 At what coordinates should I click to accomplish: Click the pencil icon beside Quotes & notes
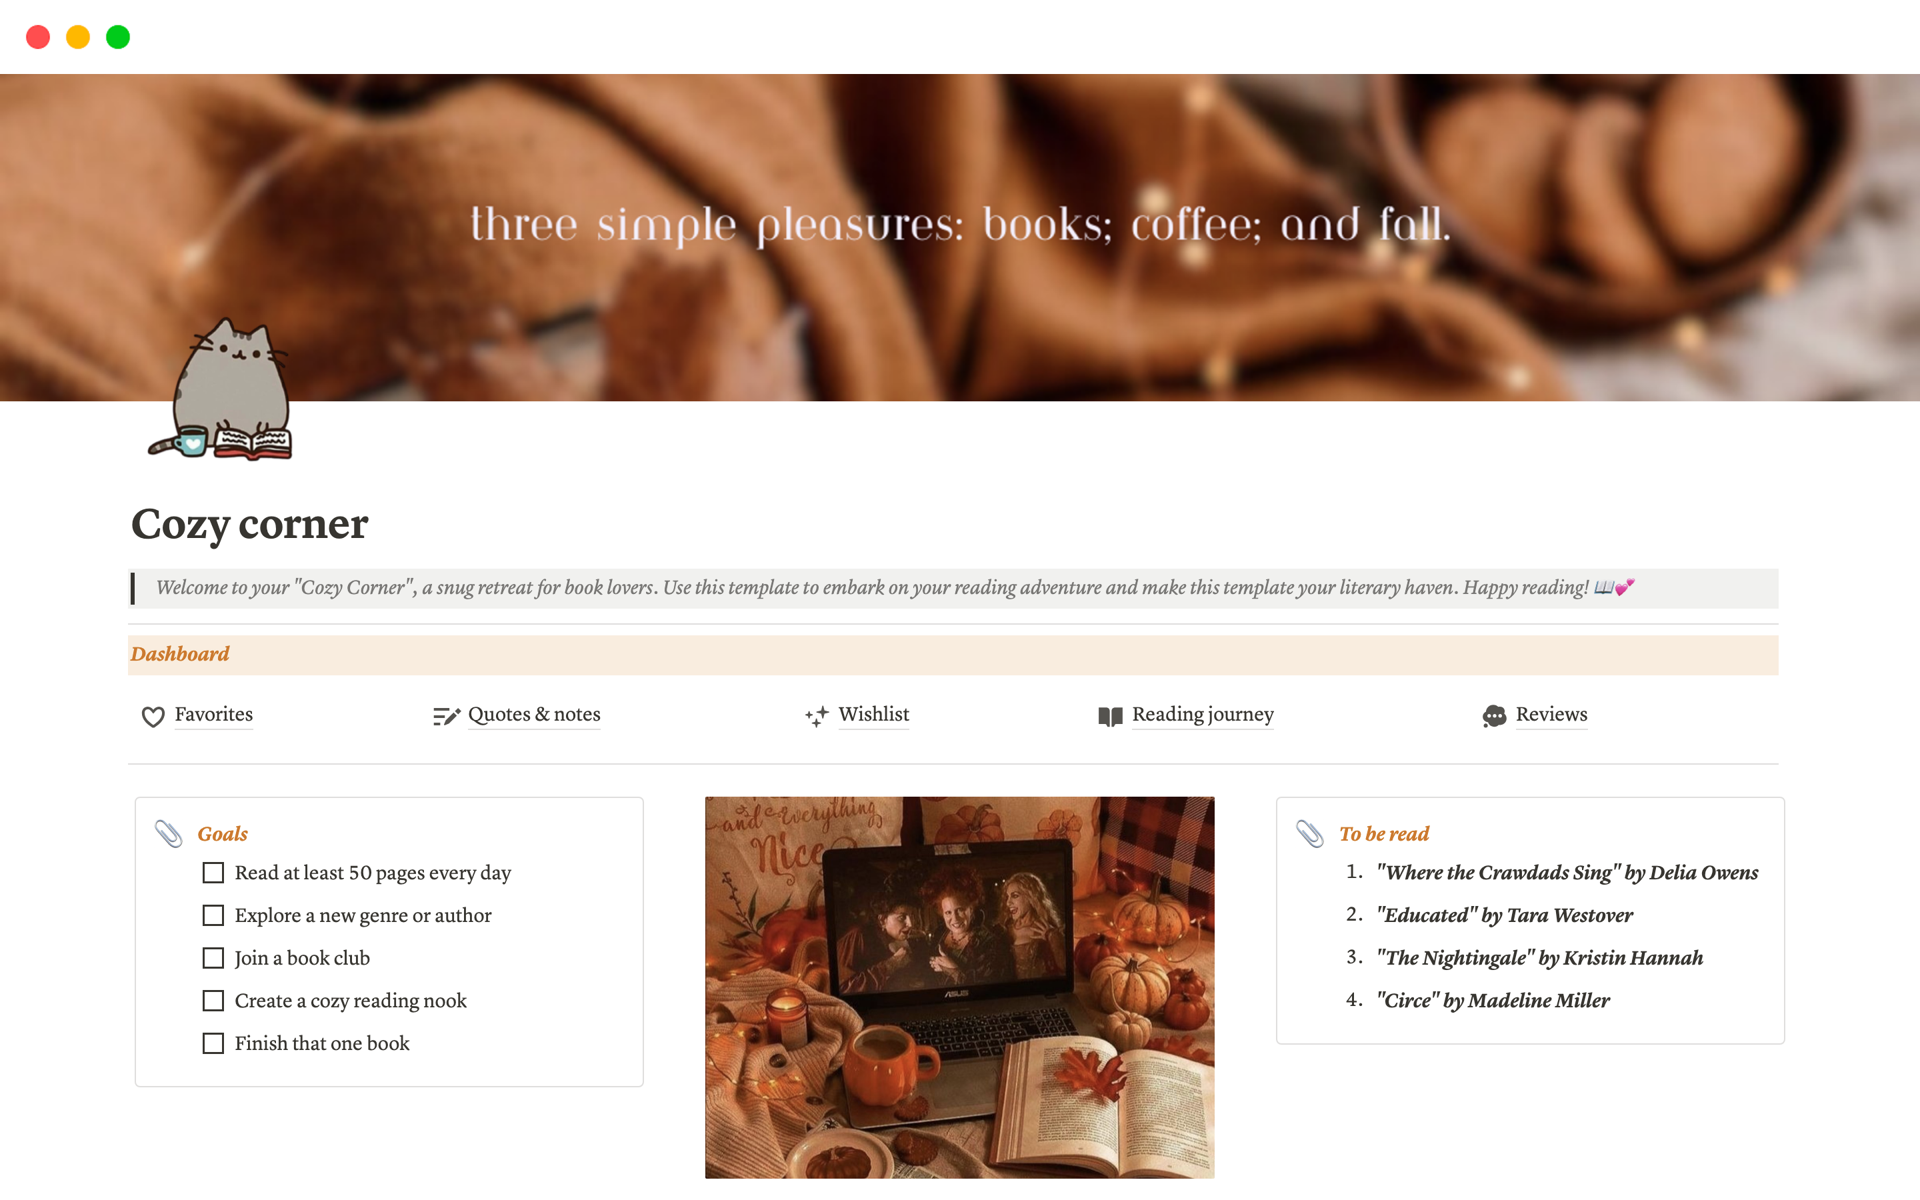[446, 716]
